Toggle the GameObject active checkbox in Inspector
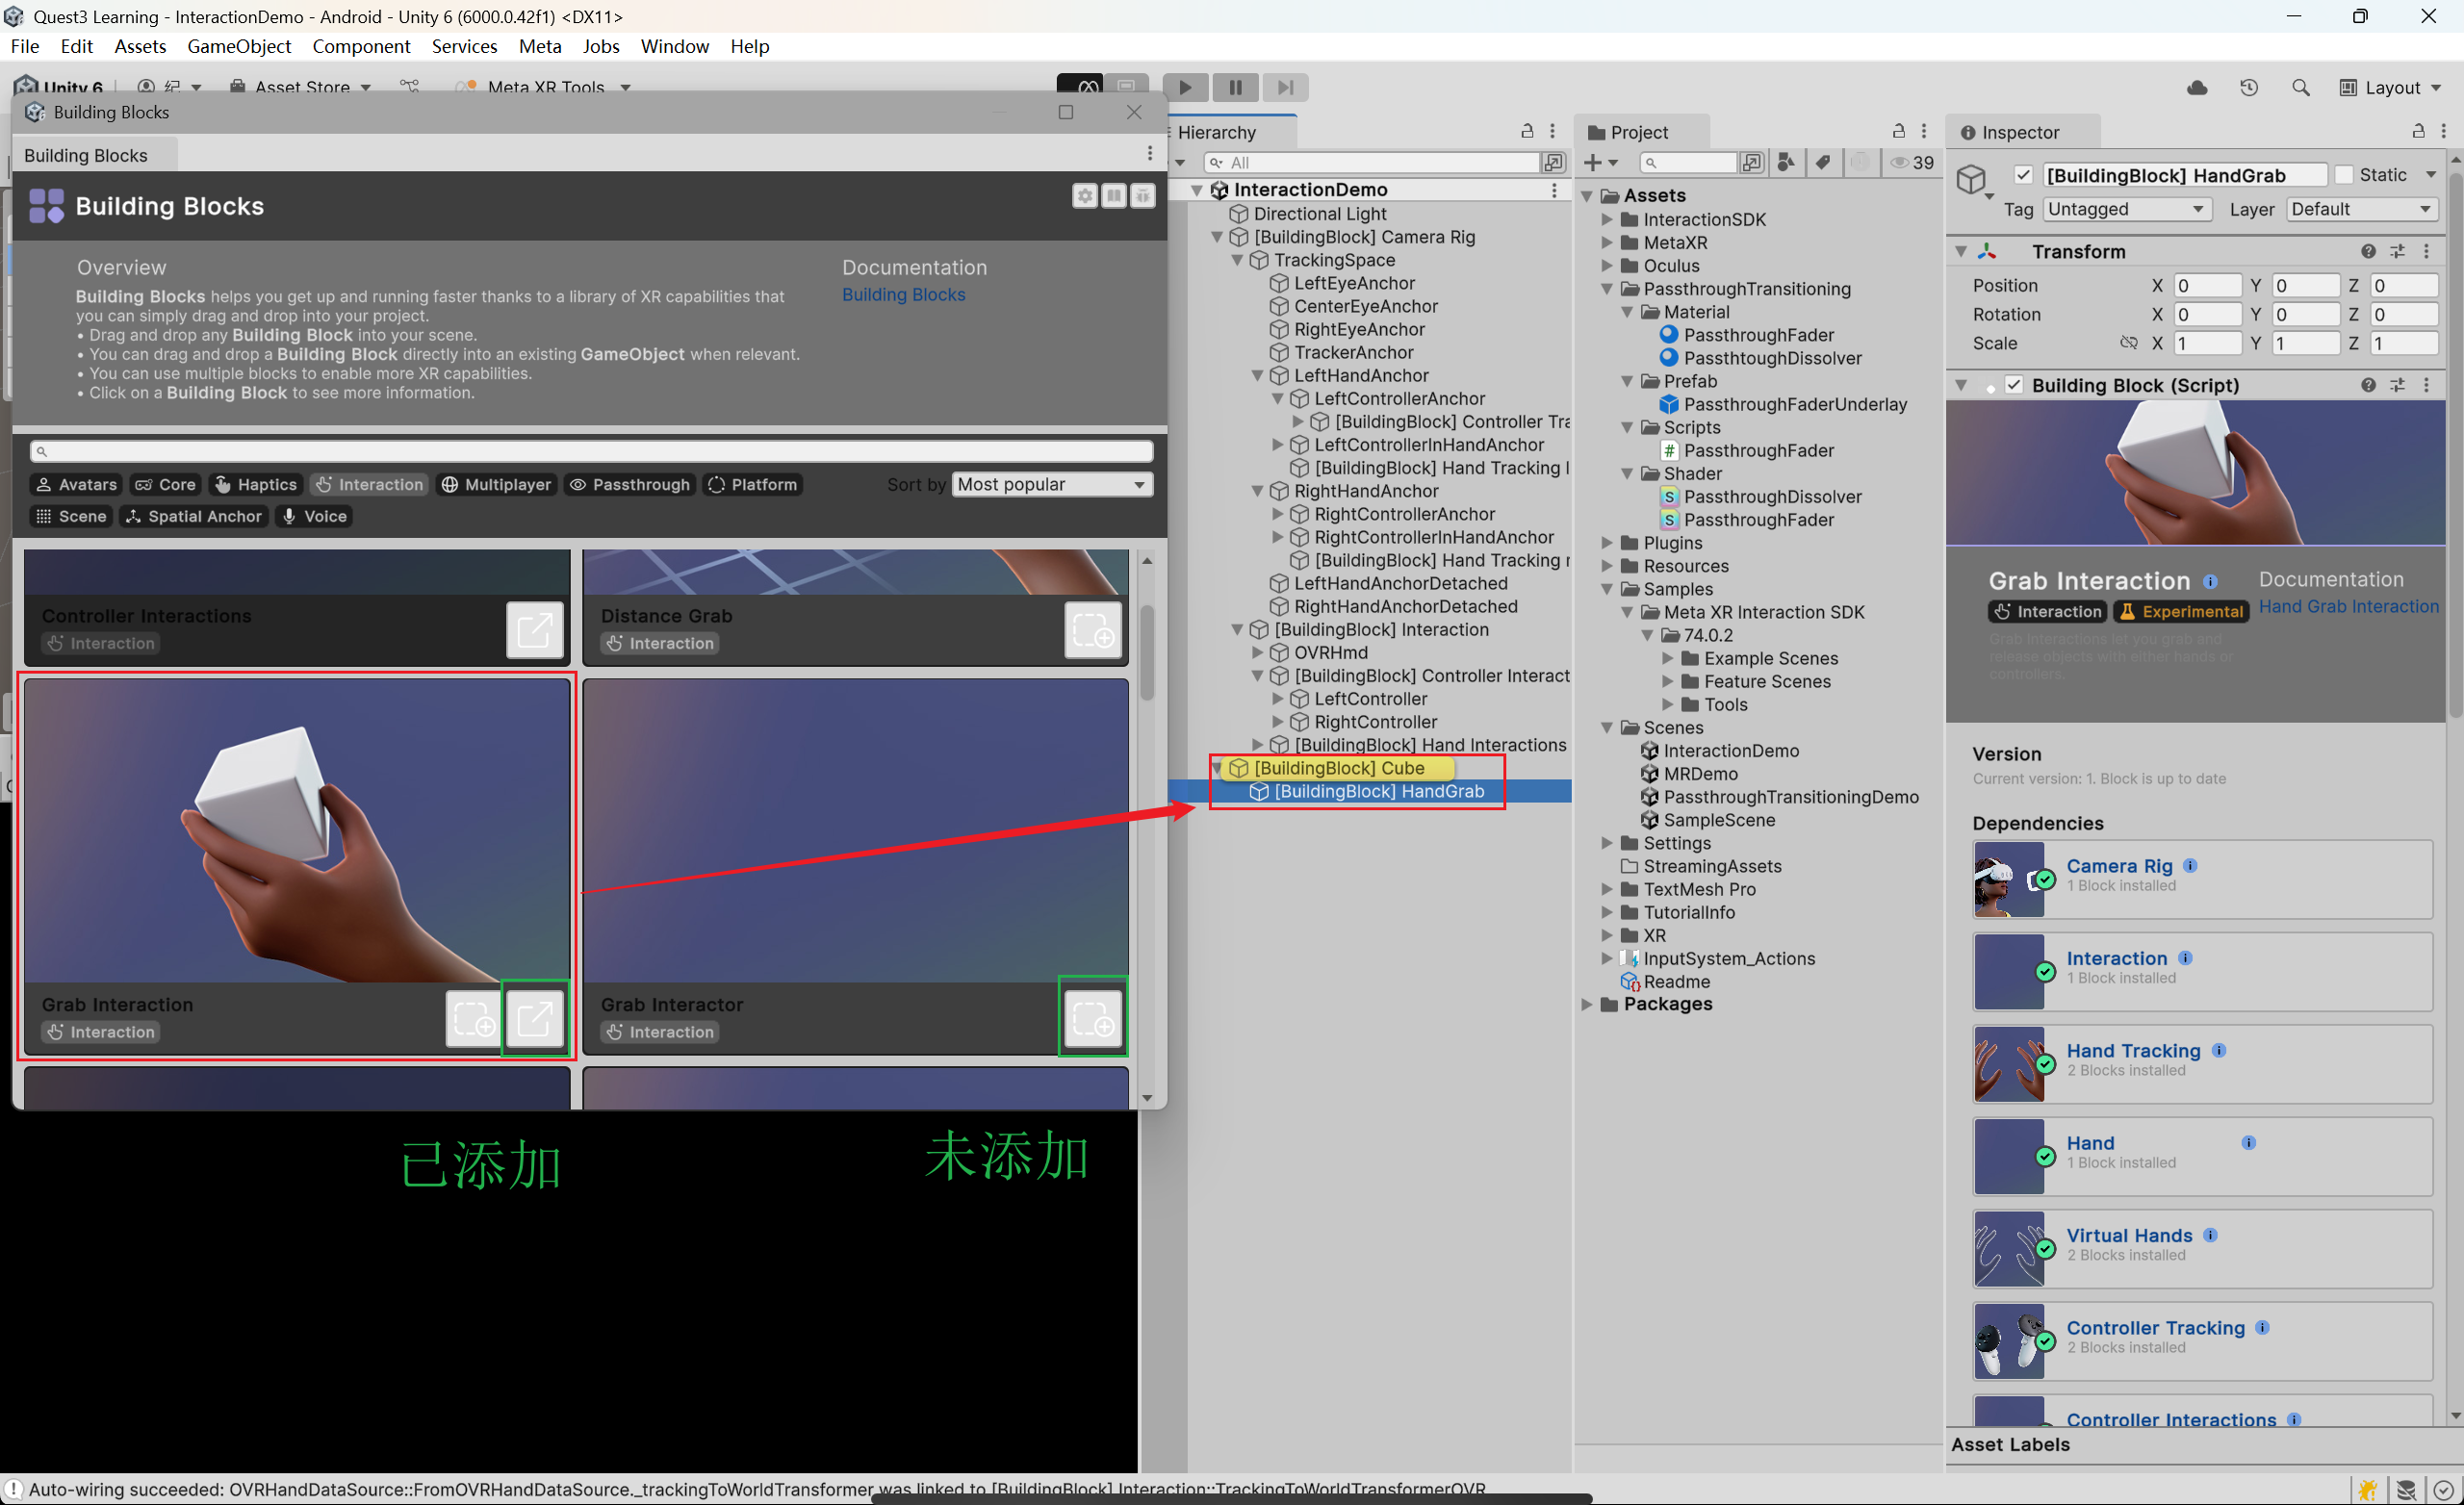This screenshot has height=1505, width=2464. [x=2022, y=175]
